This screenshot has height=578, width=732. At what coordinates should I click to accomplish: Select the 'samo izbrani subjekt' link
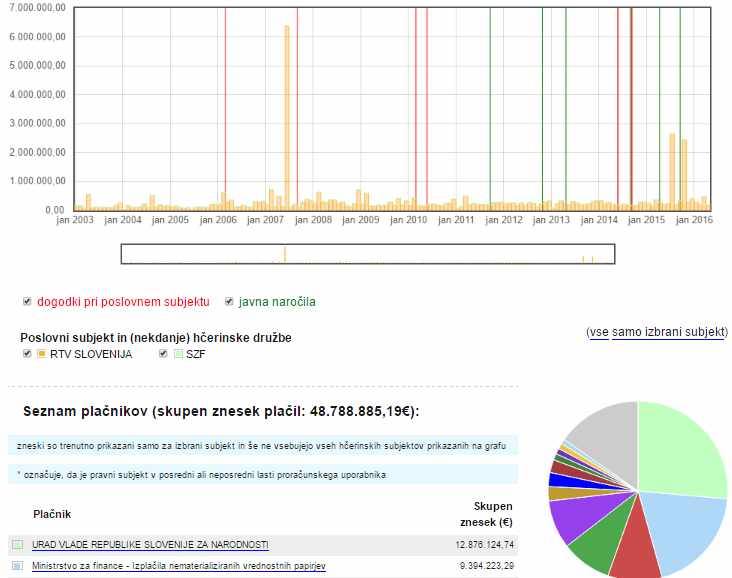pyautogui.click(x=668, y=331)
